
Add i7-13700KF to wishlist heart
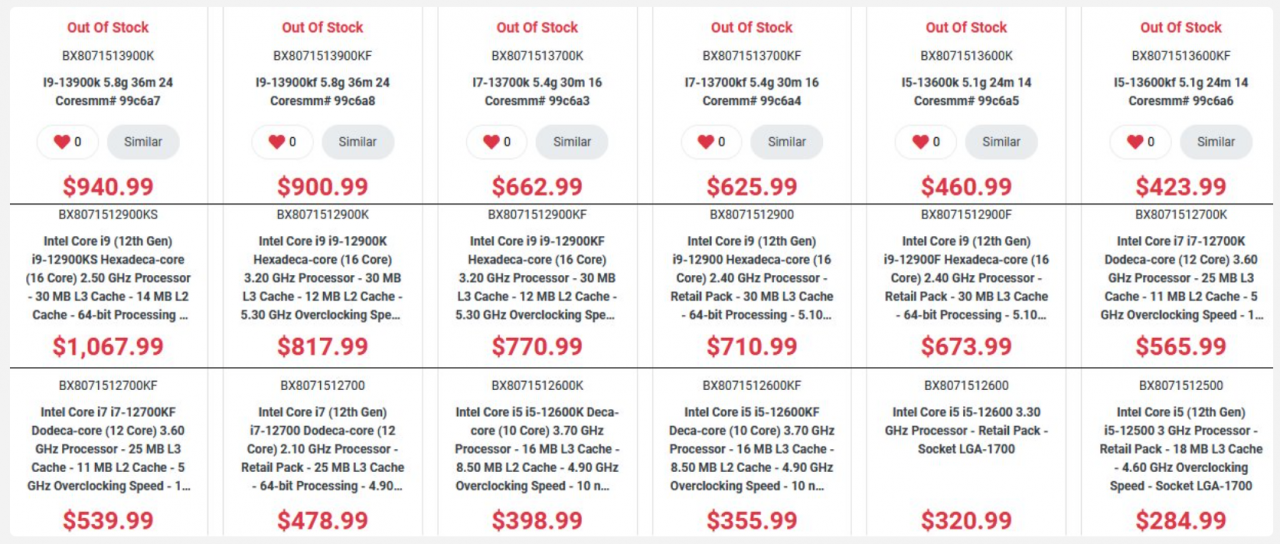click(x=706, y=142)
